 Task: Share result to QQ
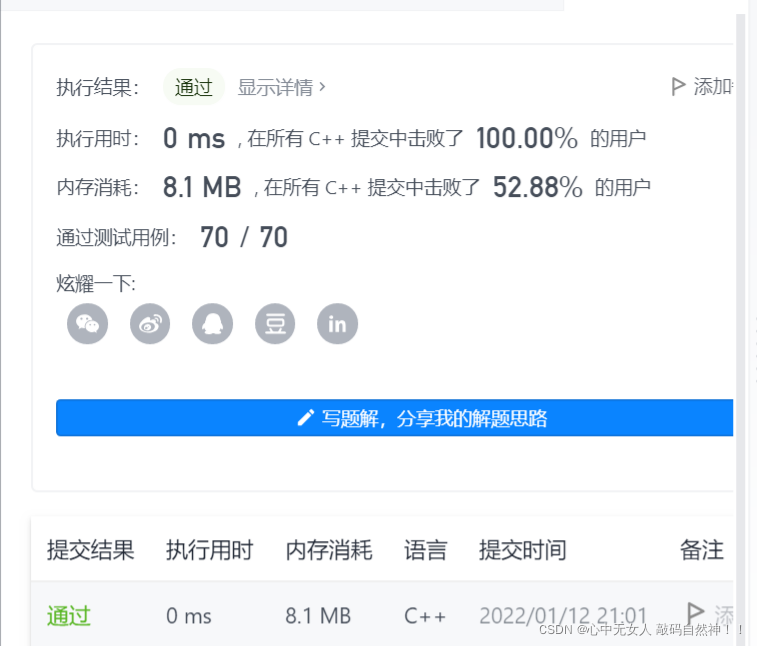click(x=212, y=323)
